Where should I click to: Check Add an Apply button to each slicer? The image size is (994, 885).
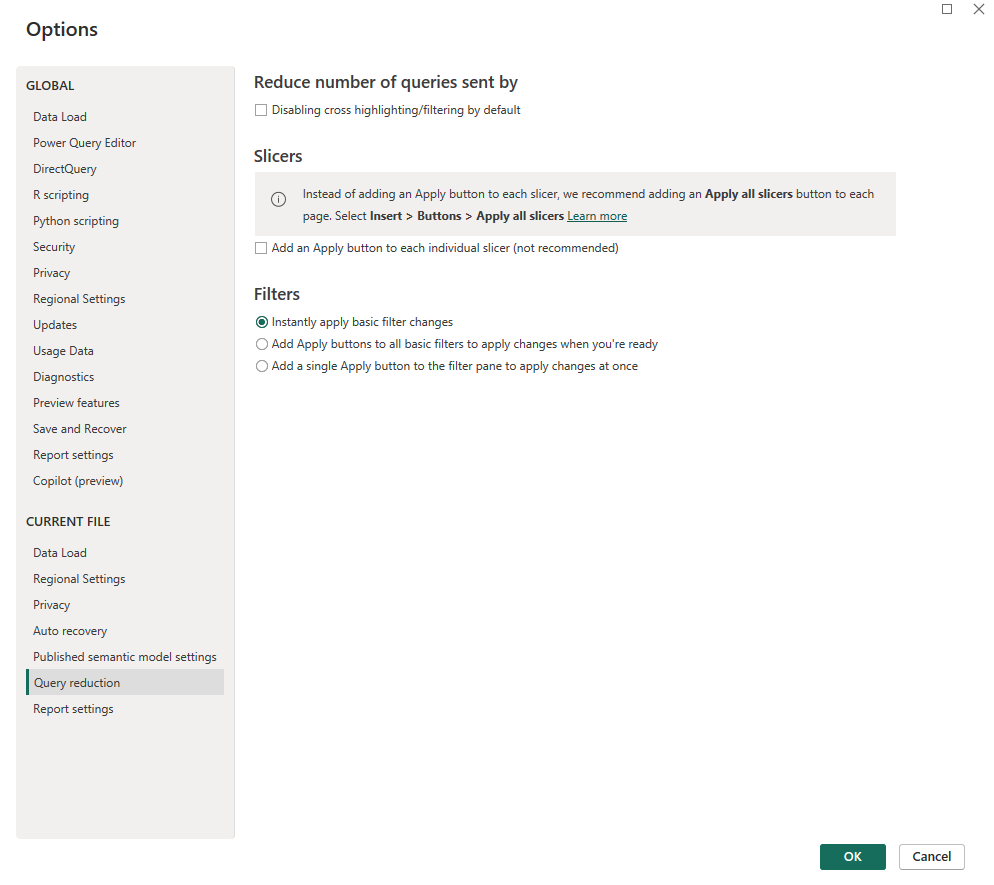pyautogui.click(x=261, y=248)
